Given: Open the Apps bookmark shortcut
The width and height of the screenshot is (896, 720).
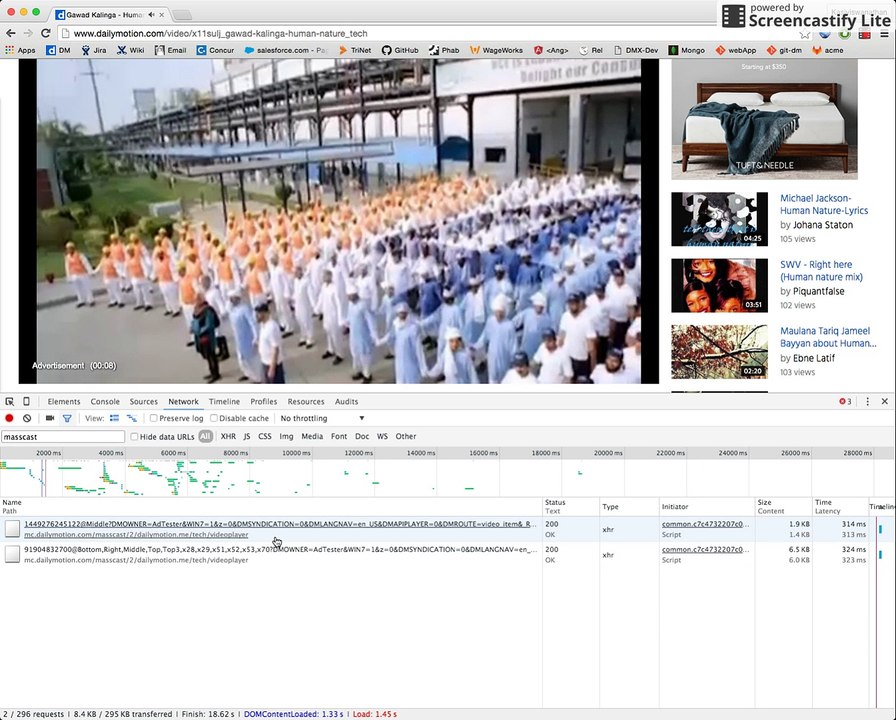Looking at the screenshot, I should pos(21,50).
